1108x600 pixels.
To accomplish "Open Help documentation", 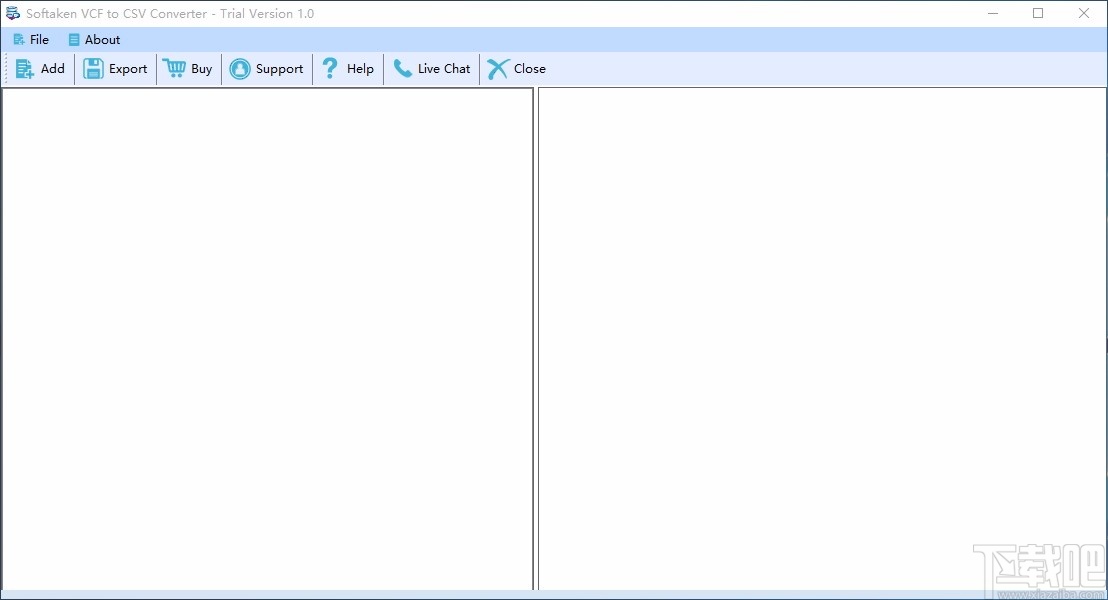I will tap(347, 68).
